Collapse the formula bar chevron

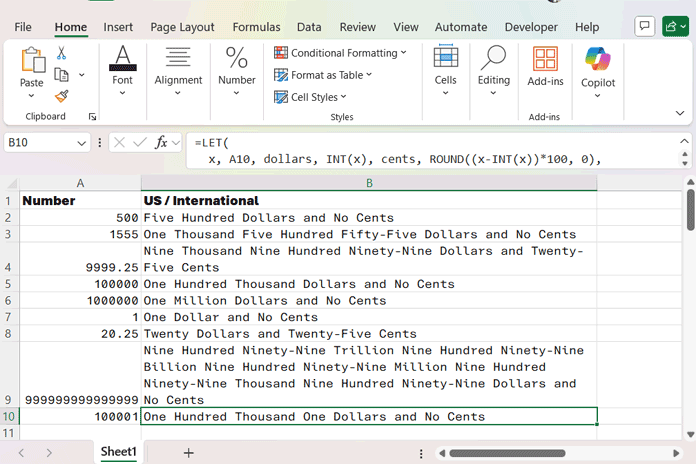(x=684, y=141)
